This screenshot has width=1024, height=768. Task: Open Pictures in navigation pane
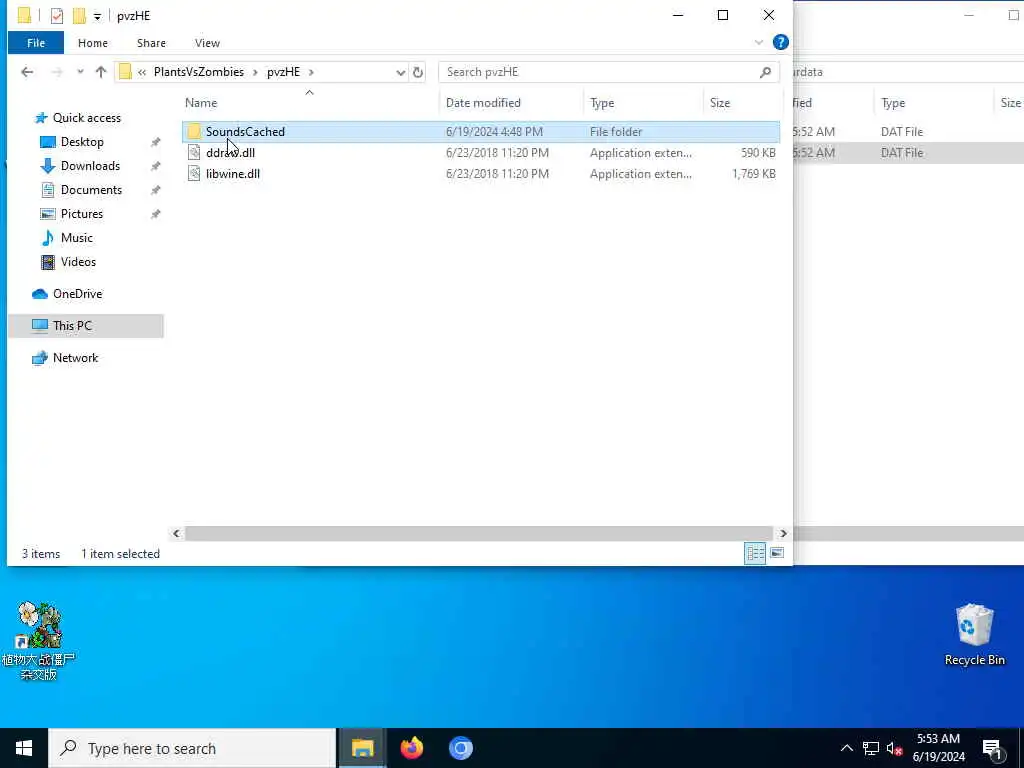tap(82, 214)
